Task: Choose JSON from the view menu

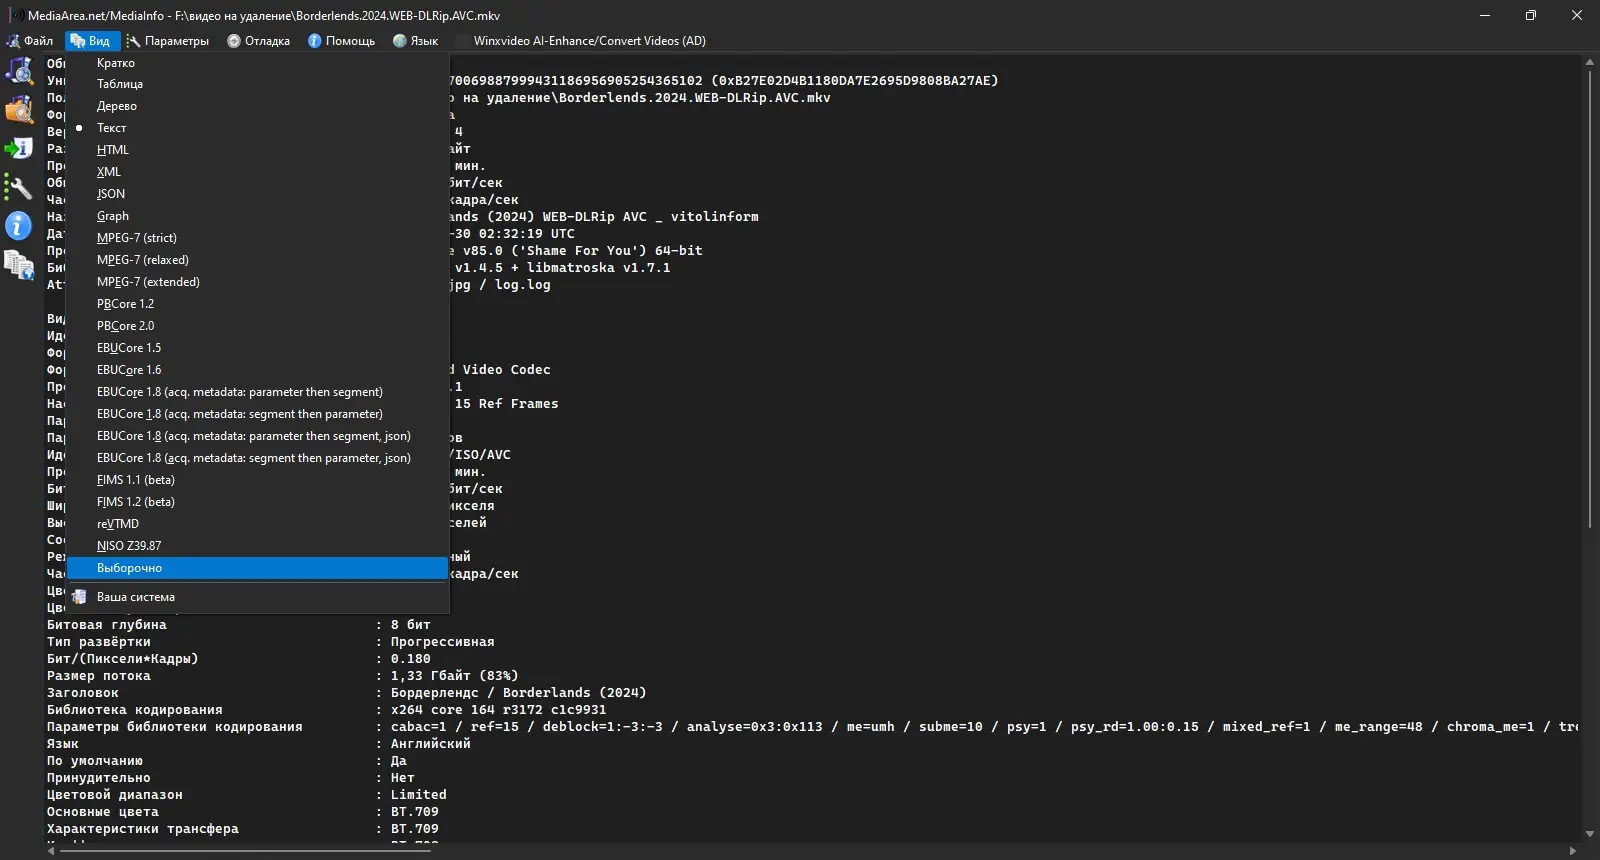Action: pyautogui.click(x=111, y=194)
